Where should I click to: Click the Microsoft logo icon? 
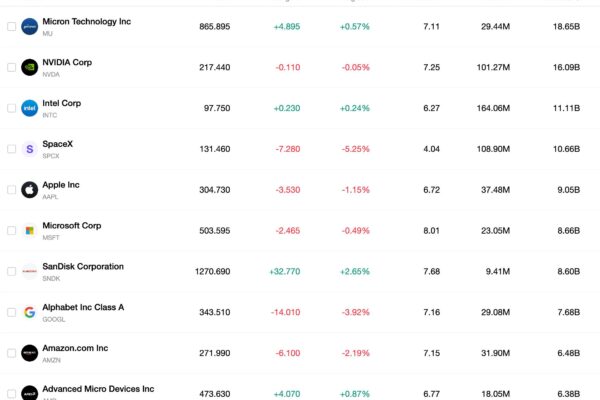click(x=29, y=230)
